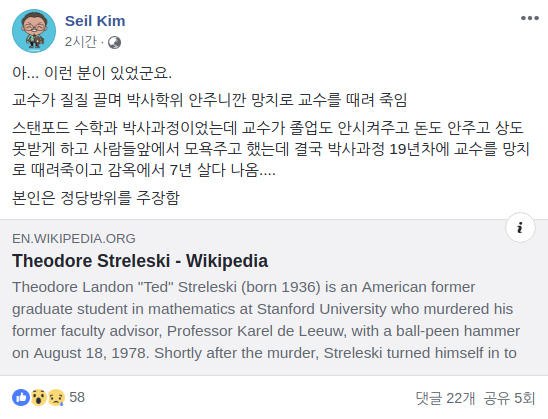The height and width of the screenshot is (419, 548).
Task: Click the EN.WIKIPEDIA.ORG source label
Action: (74, 239)
